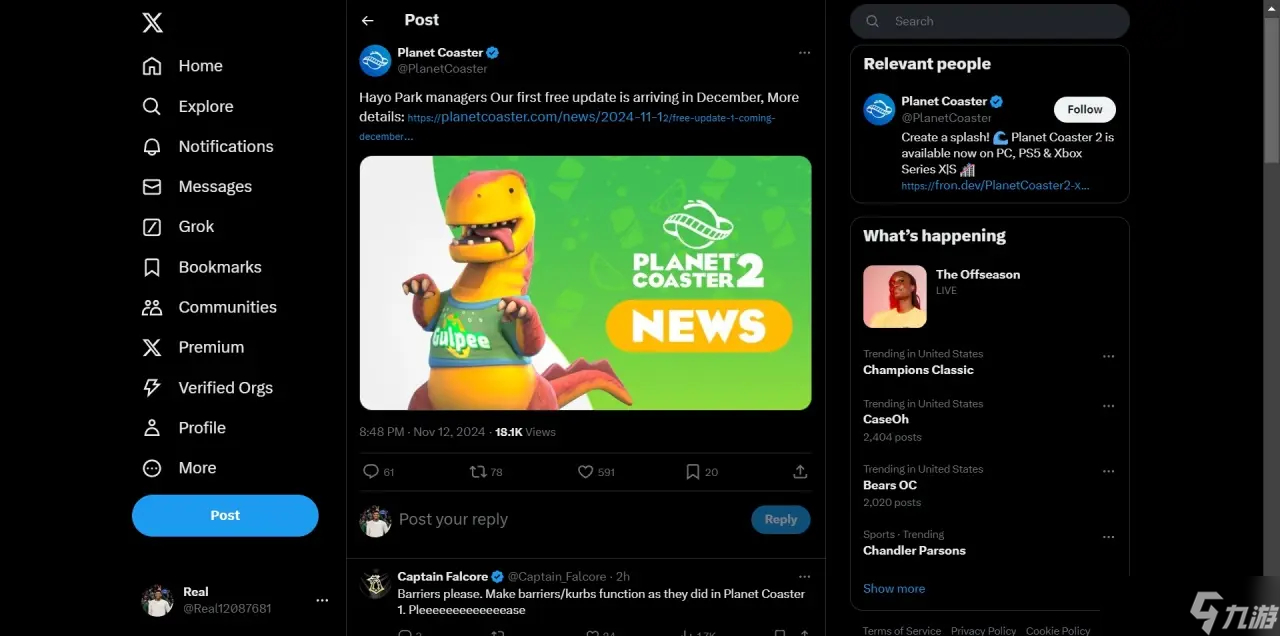Click the blue Post button

(x=225, y=516)
